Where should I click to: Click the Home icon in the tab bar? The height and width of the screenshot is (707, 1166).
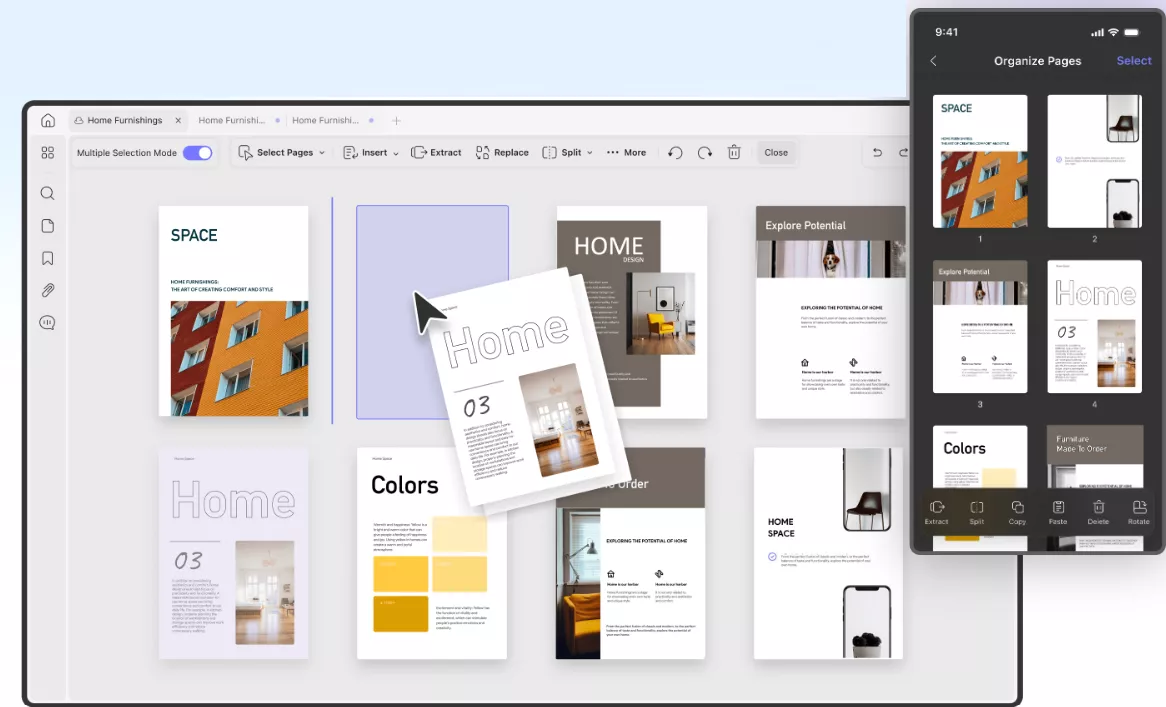(x=47, y=121)
